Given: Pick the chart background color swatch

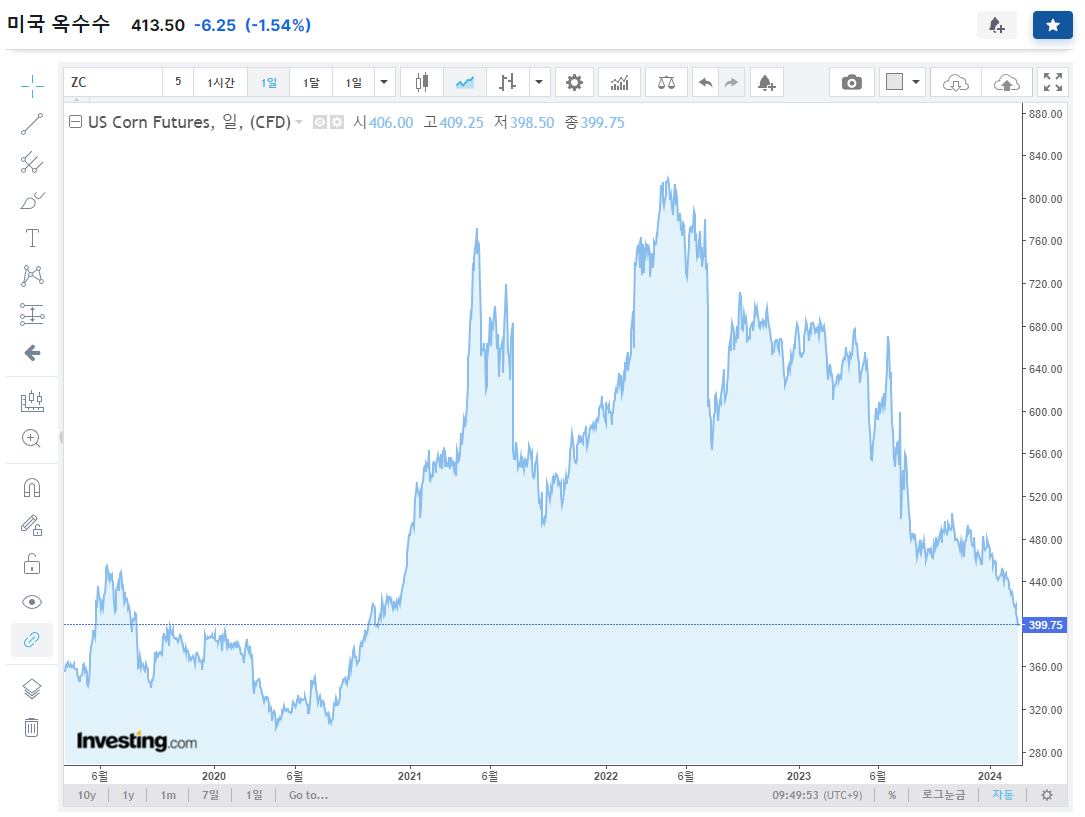Looking at the screenshot, I should pos(895,82).
